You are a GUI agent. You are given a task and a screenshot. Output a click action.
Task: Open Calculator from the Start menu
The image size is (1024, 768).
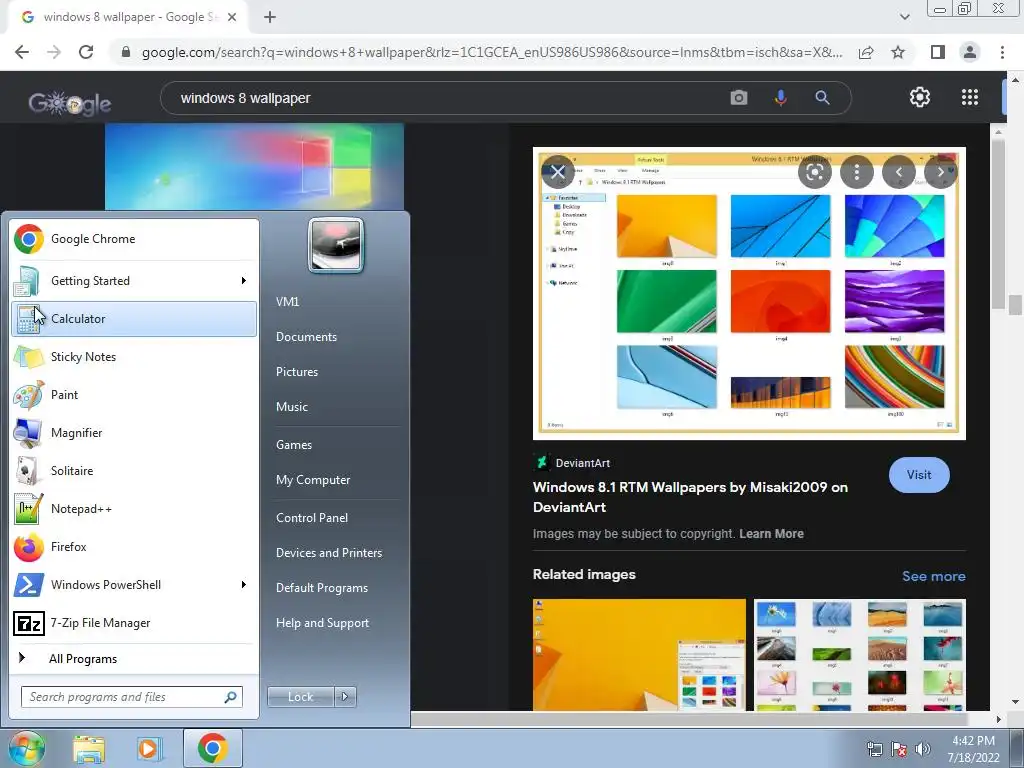tap(134, 319)
